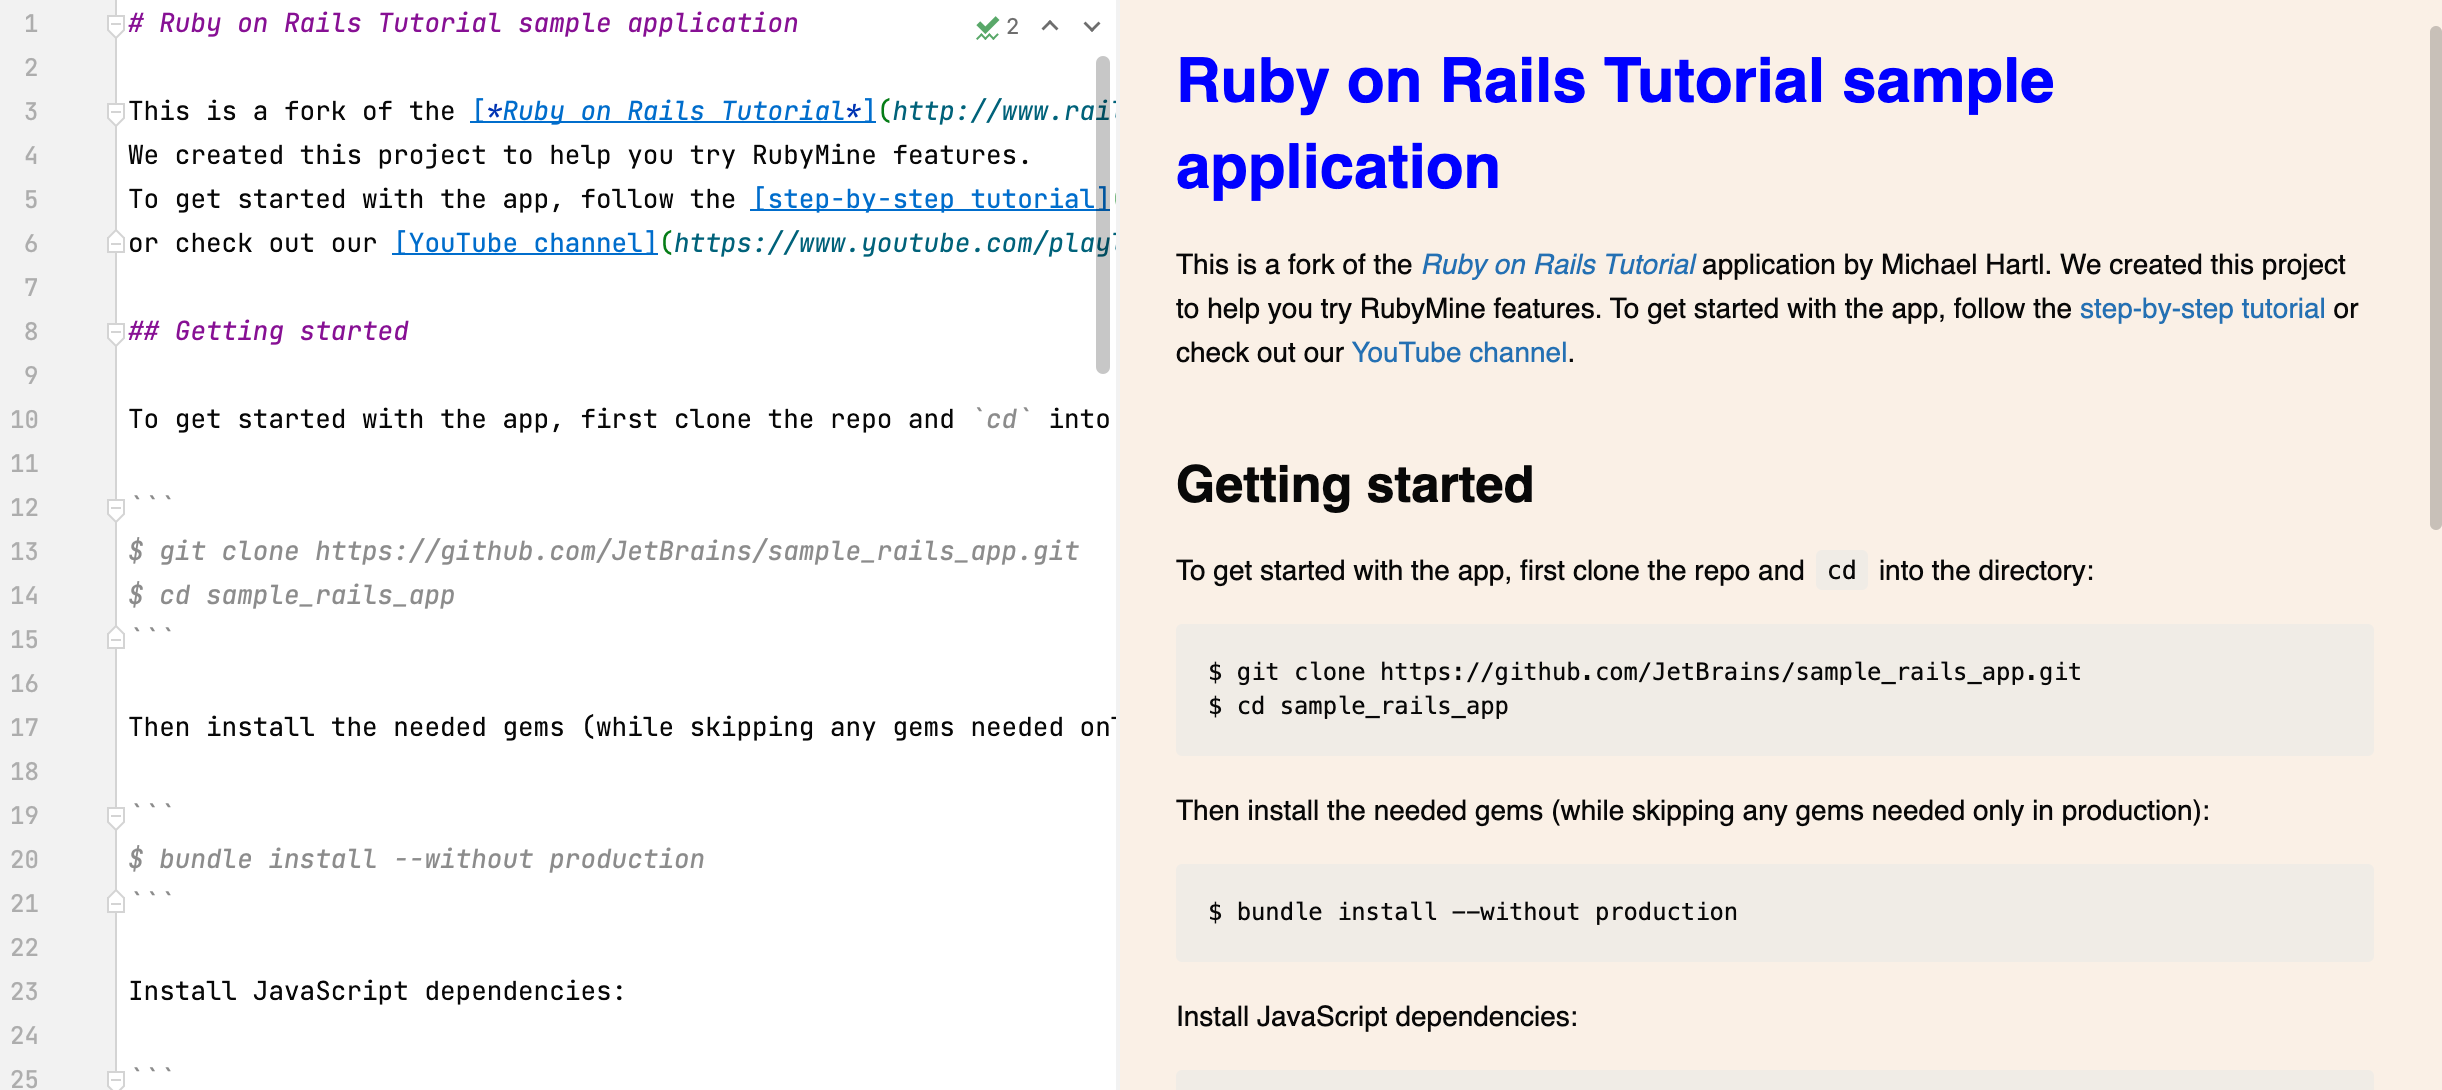The height and width of the screenshot is (1090, 2442).
Task: Place cursor on the 'bundle install --without production' line
Action: click(418, 858)
